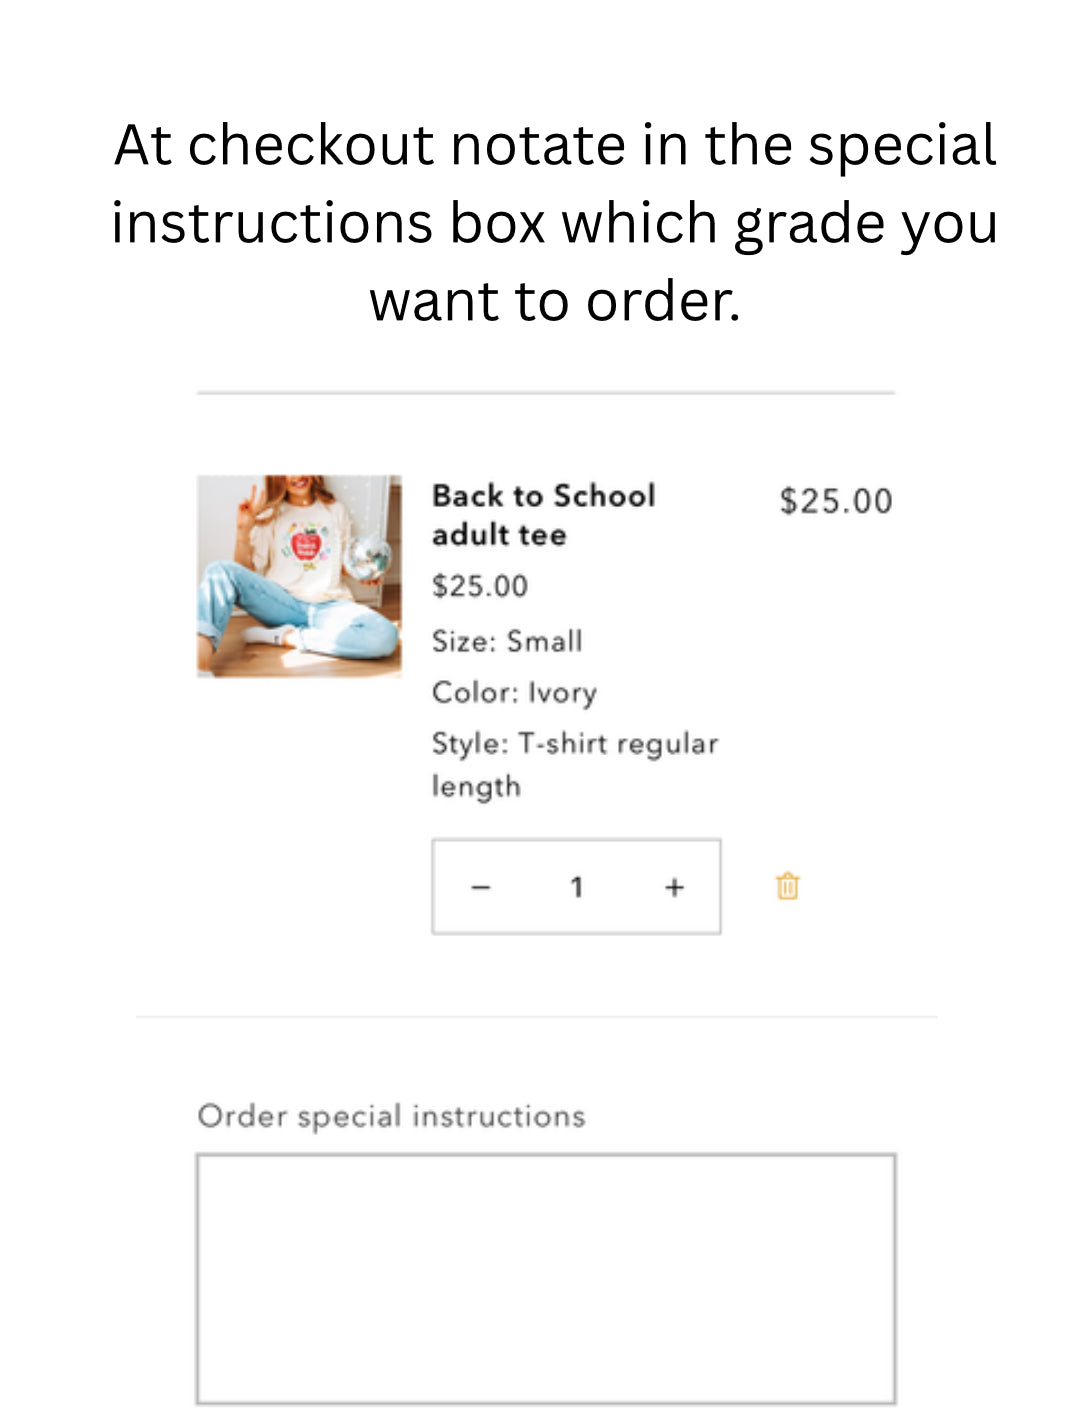Select the 'want to order.' heading line
Screen dimensions: 1088x1426
[555, 301]
